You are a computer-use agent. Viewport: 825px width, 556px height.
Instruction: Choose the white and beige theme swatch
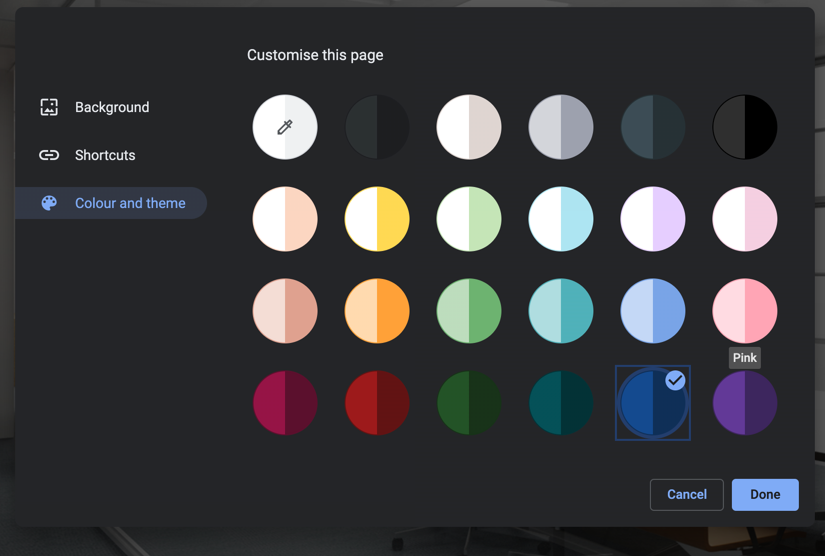[469, 127]
